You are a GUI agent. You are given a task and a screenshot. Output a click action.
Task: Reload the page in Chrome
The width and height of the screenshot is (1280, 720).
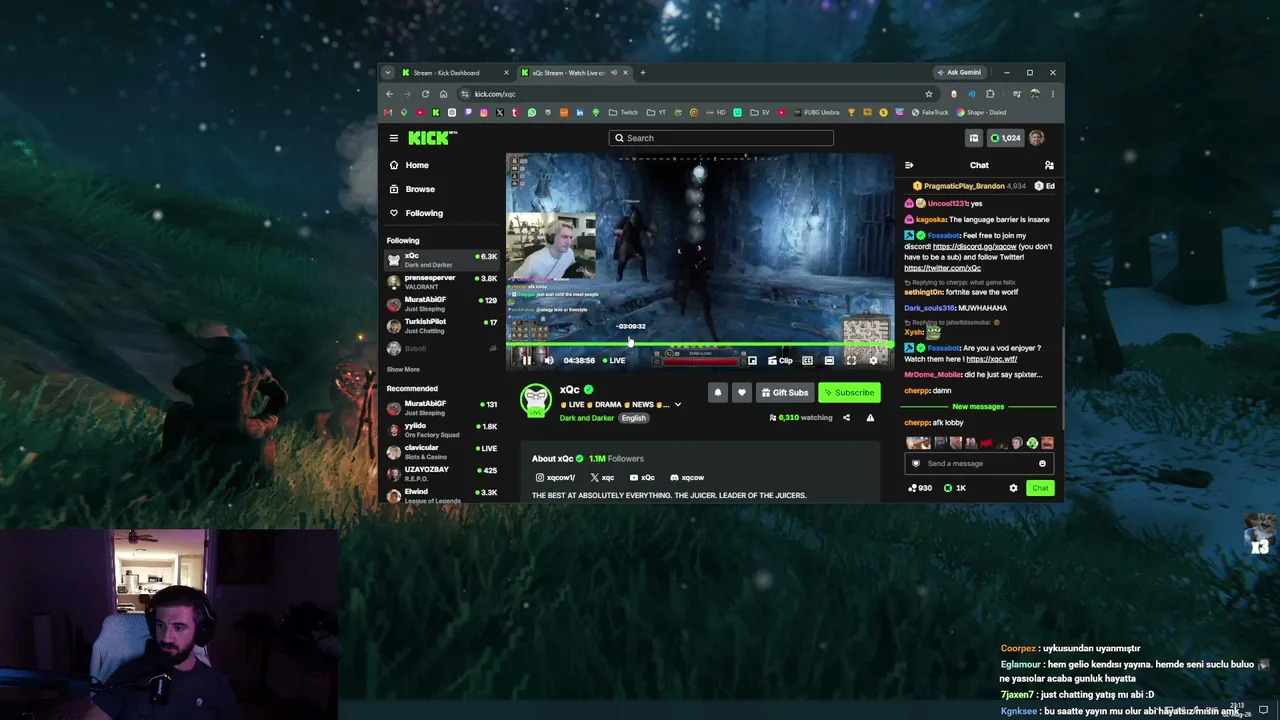[425, 94]
